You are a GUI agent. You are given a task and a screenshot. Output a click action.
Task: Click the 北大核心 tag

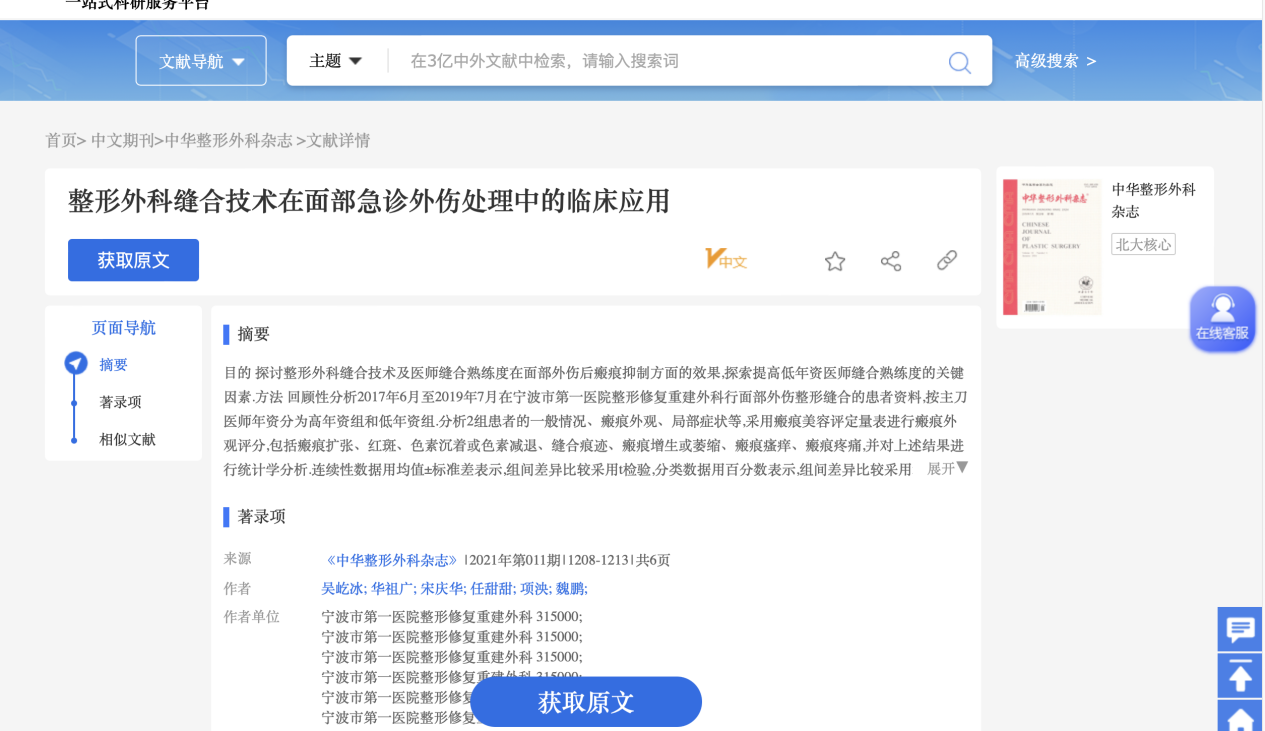(x=1143, y=244)
